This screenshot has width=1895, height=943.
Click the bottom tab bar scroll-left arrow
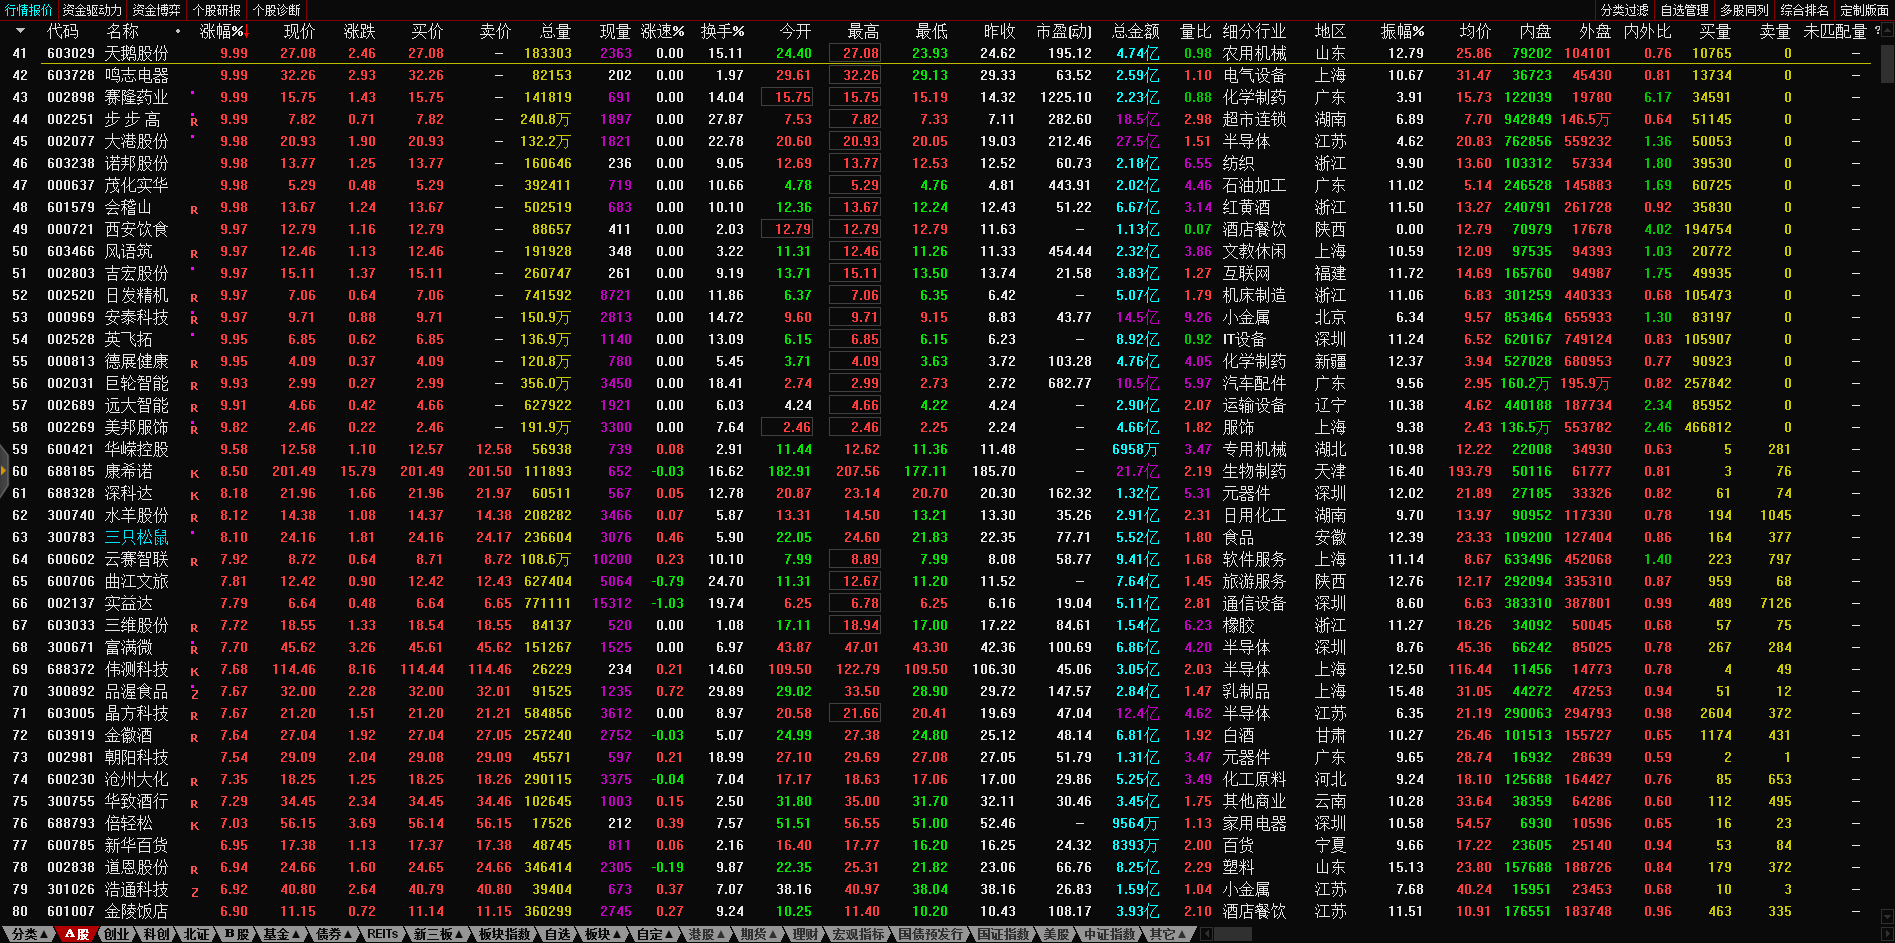click(1207, 934)
